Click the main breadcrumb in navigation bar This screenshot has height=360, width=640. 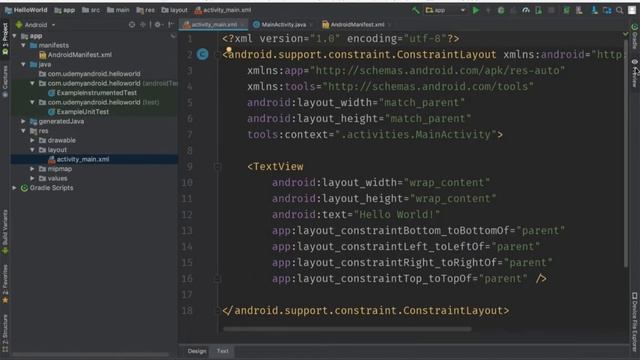pos(118,10)
